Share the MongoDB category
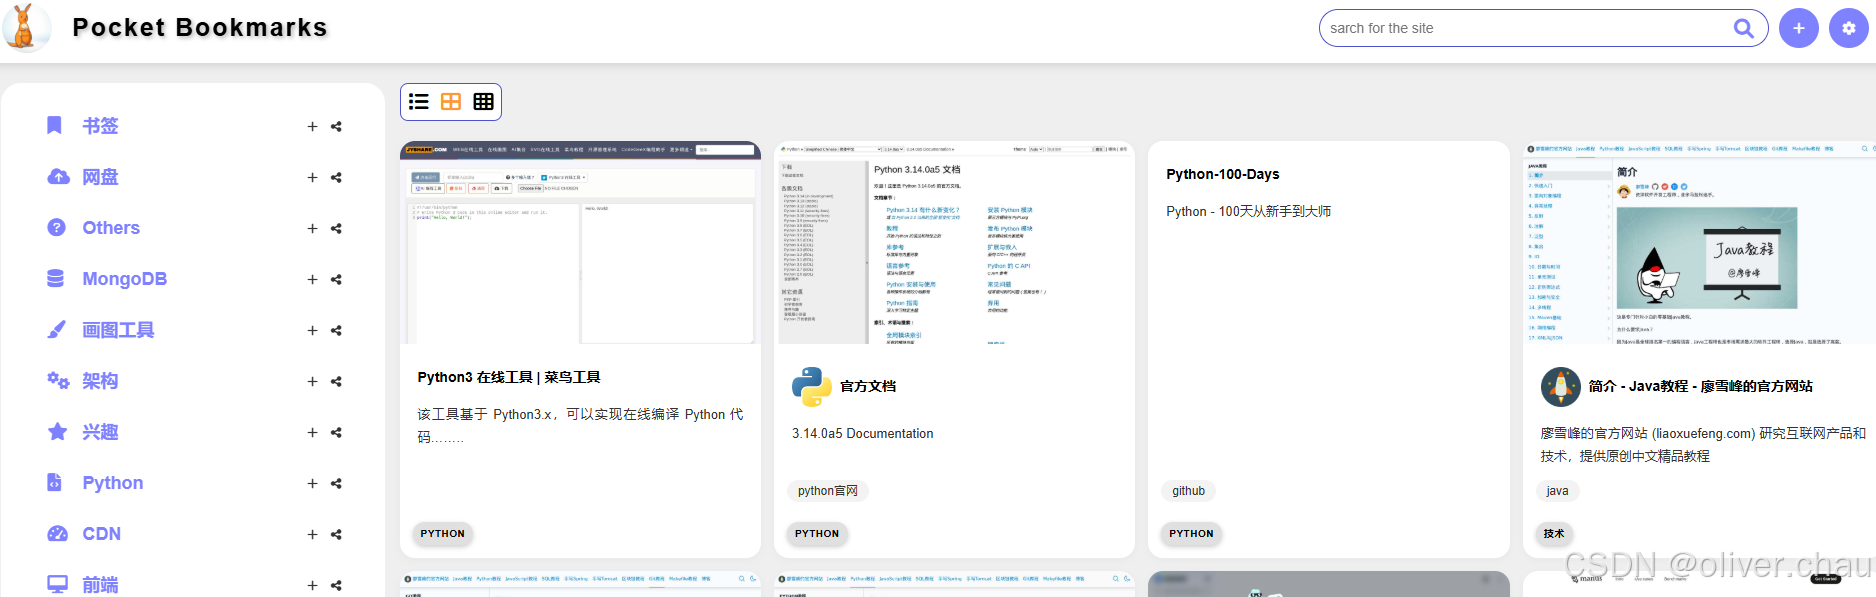Image resolution: width=1876 pixels, height=597 pixels. pos(336,279)
